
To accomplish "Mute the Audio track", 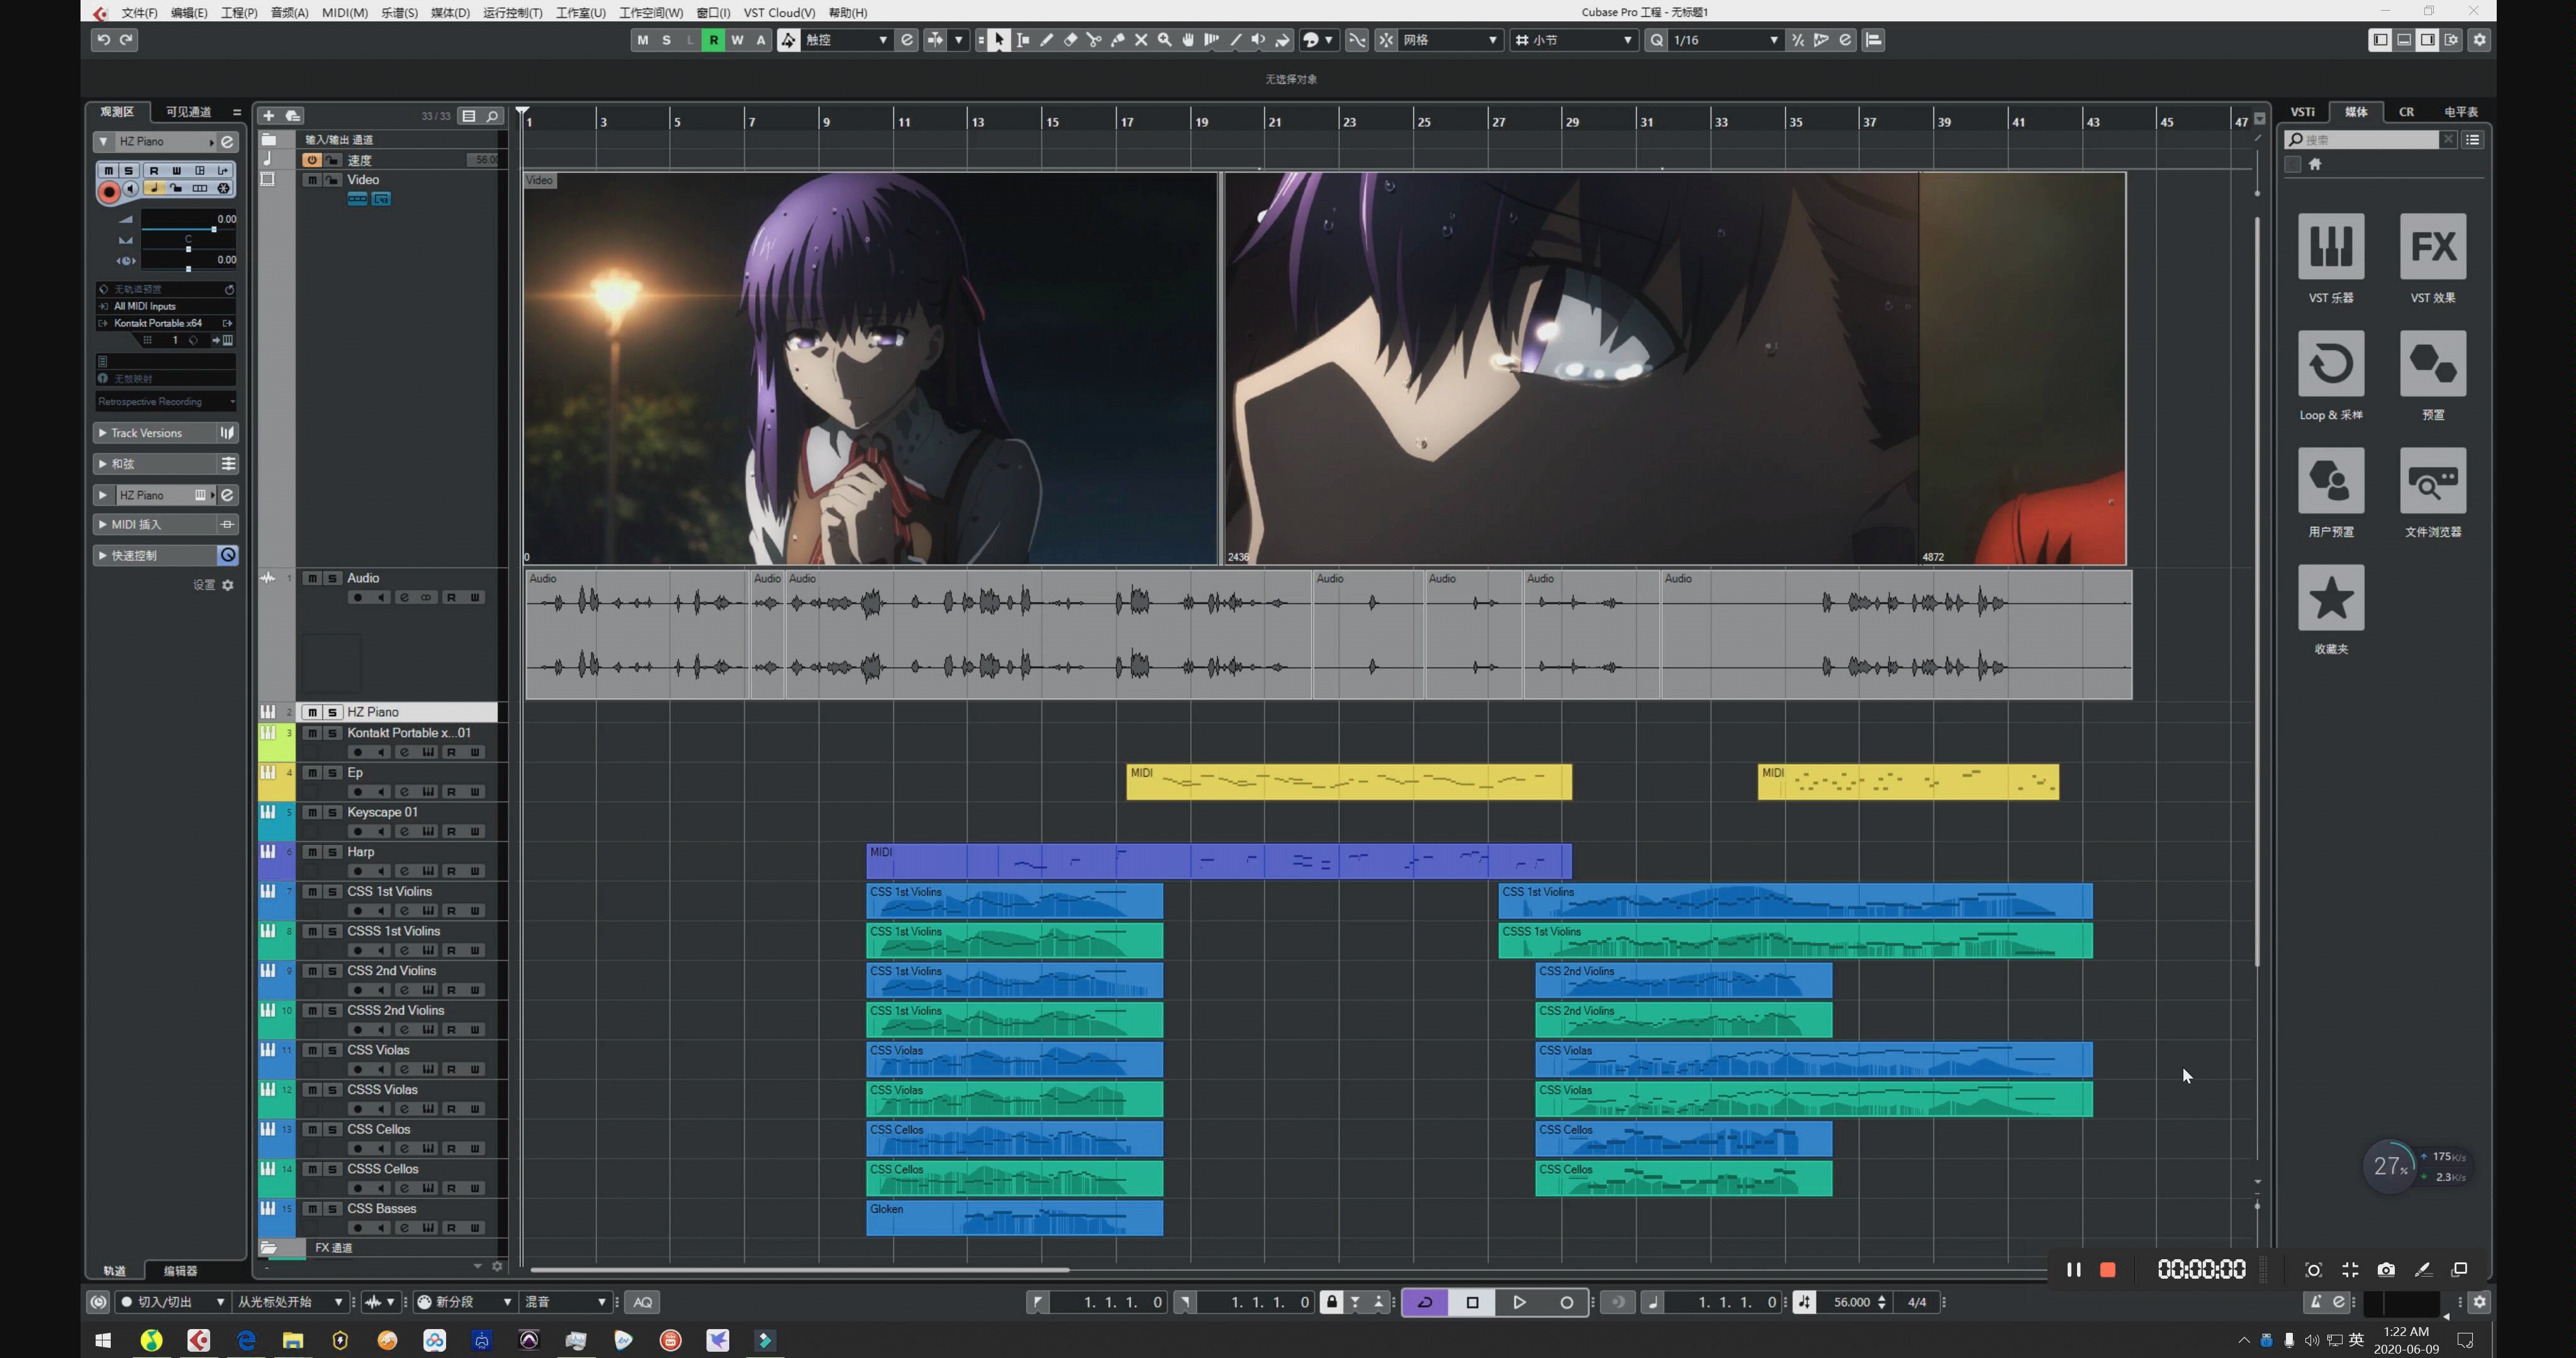I will (x=312, y=578).
